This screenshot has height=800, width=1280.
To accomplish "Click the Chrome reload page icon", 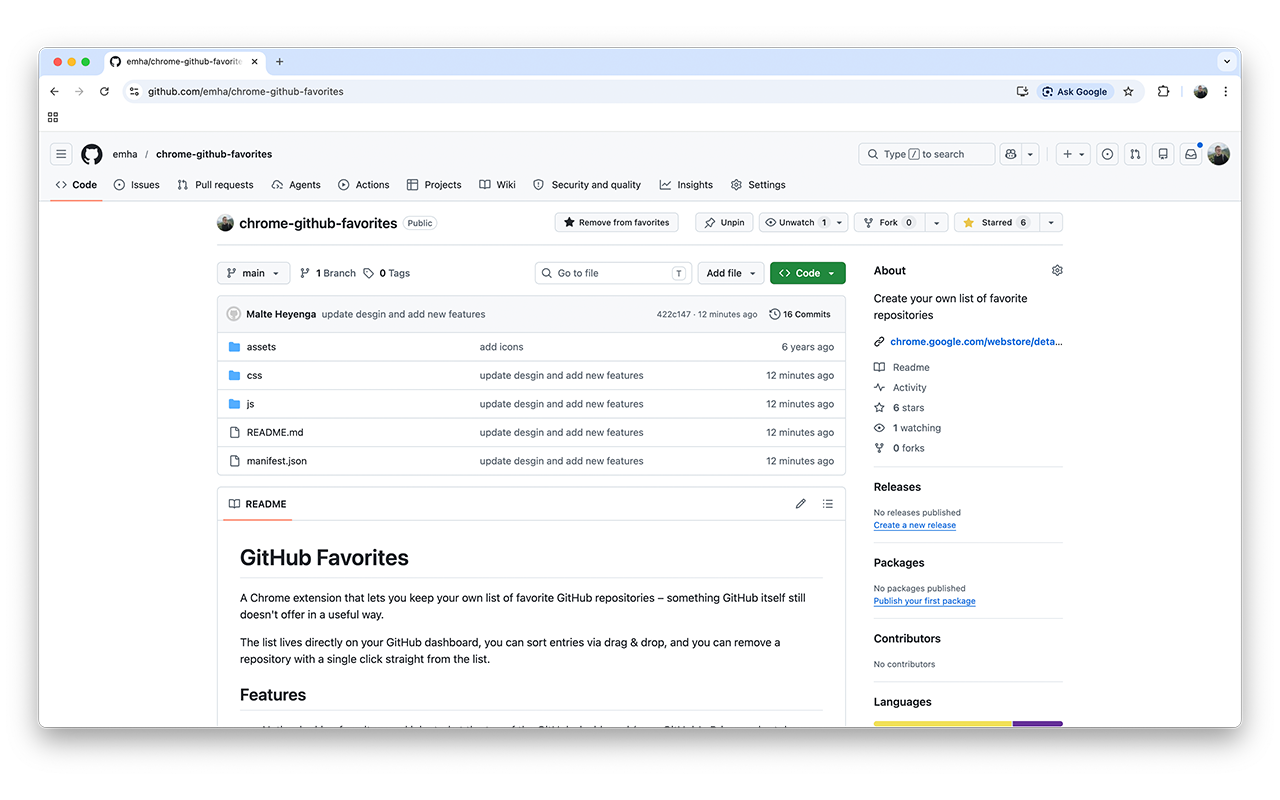I will tap(104, 91).
